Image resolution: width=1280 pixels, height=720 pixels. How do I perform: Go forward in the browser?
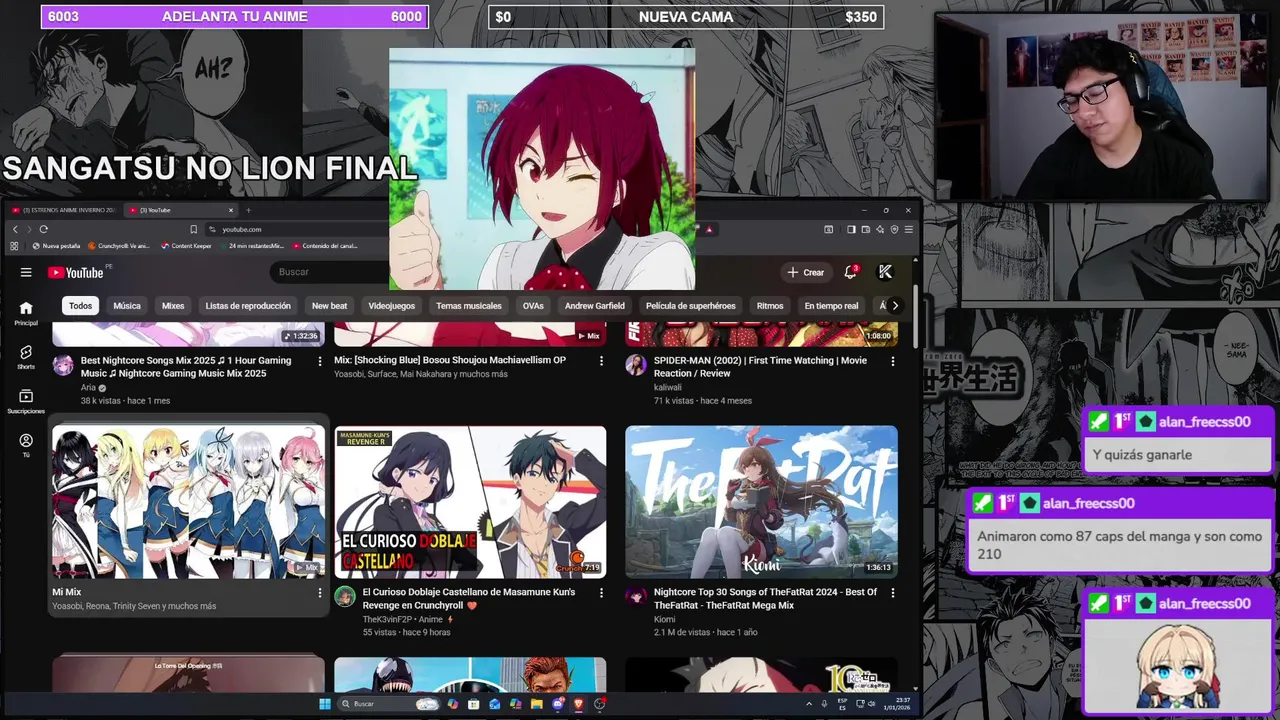(x=29, y=229)
